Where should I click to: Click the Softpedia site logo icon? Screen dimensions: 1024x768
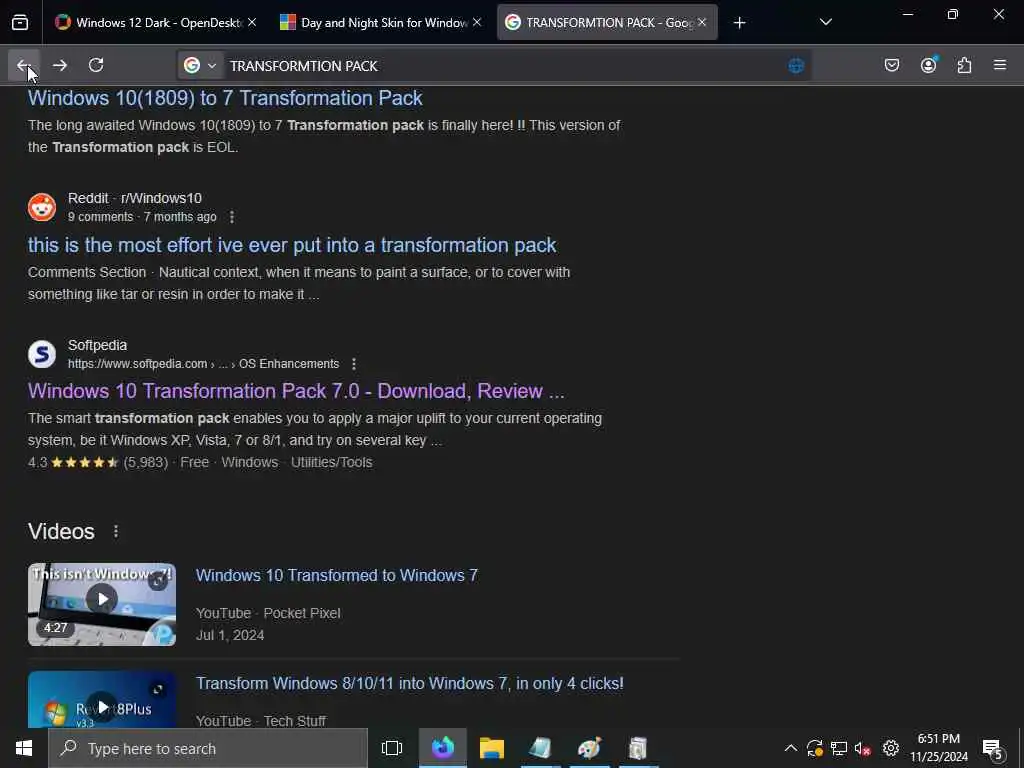pyautogui.click(x=42, y=354)
